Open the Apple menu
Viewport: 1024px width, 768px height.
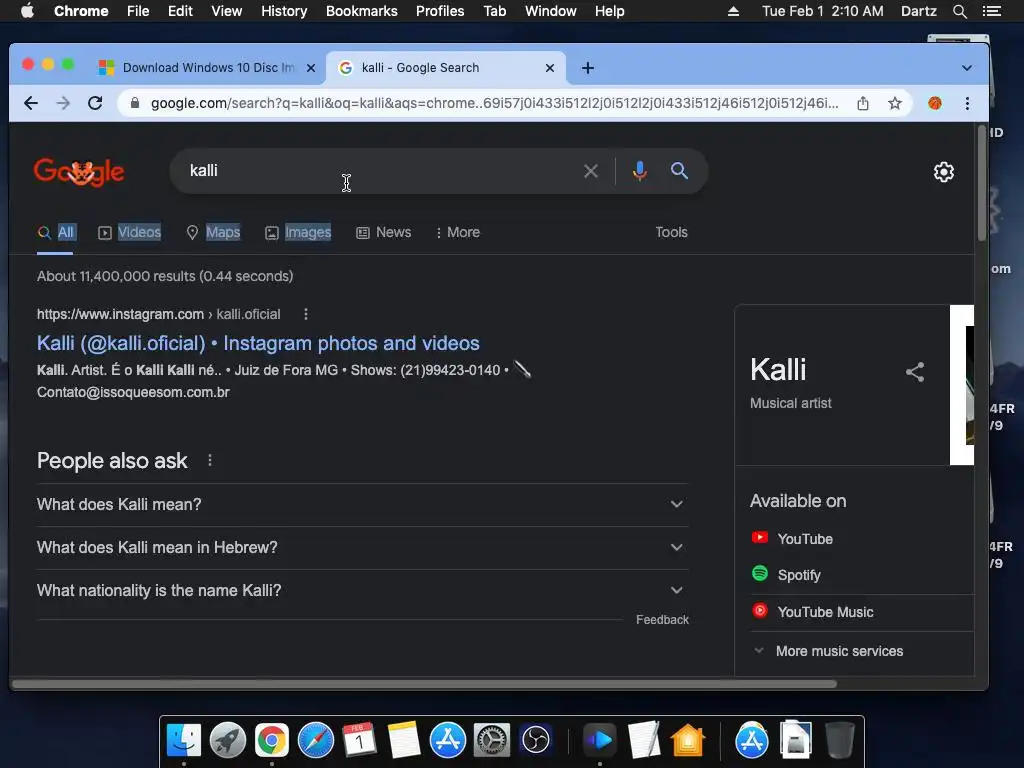(x=27, y=11)
